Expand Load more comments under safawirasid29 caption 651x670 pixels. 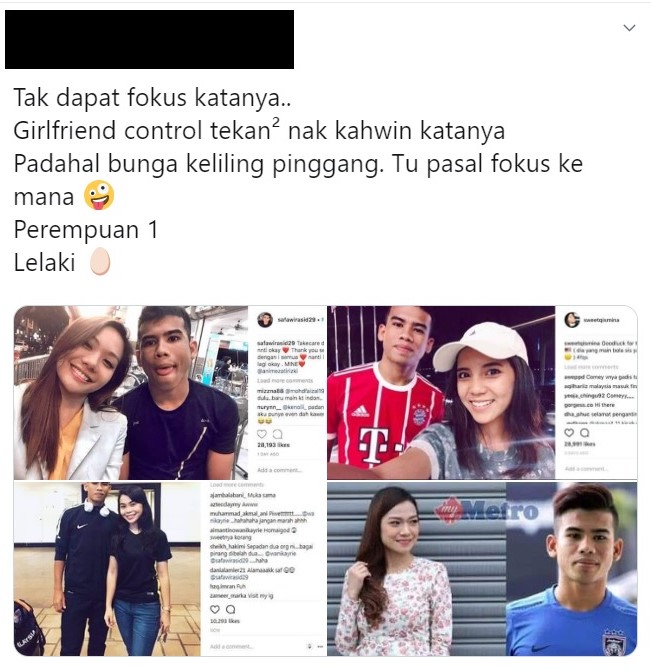[x=284, y=380]
